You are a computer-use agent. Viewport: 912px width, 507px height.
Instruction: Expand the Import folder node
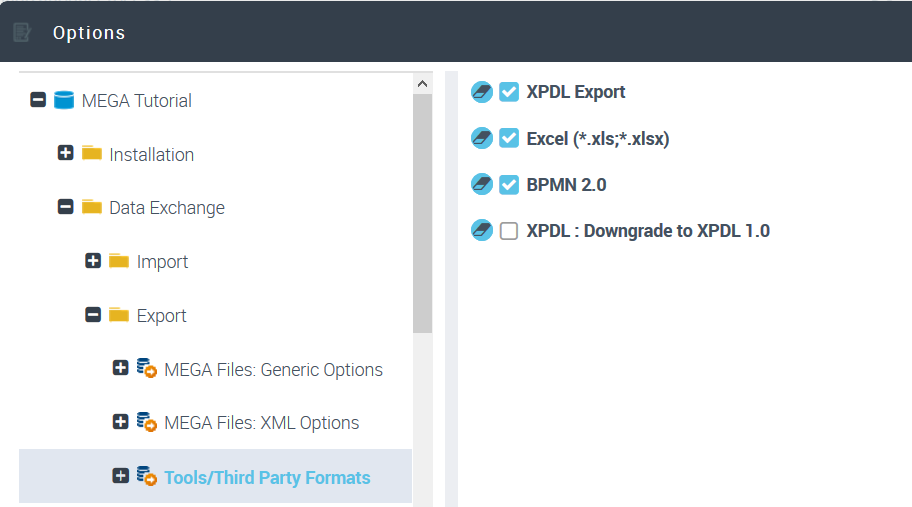pos(93,261)
